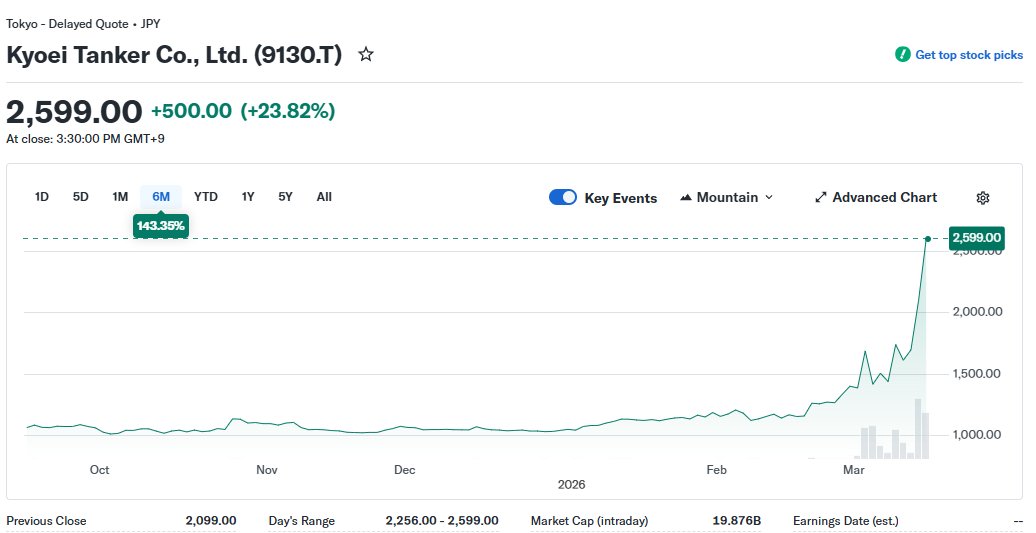The image size is (1036, 533).
Task: Click the At close 3:30:00 PM text
Action: tap(85, 139)
